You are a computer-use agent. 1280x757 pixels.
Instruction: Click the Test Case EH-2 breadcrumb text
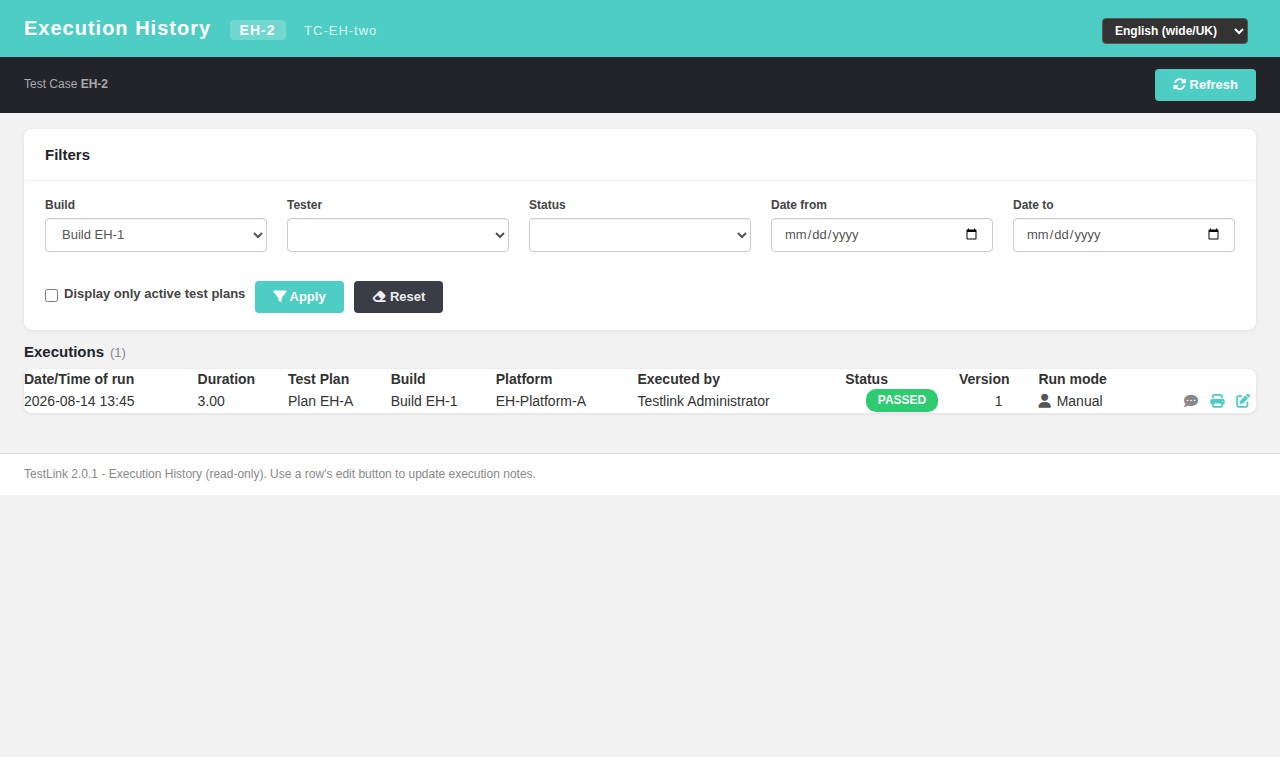(66, 84)
